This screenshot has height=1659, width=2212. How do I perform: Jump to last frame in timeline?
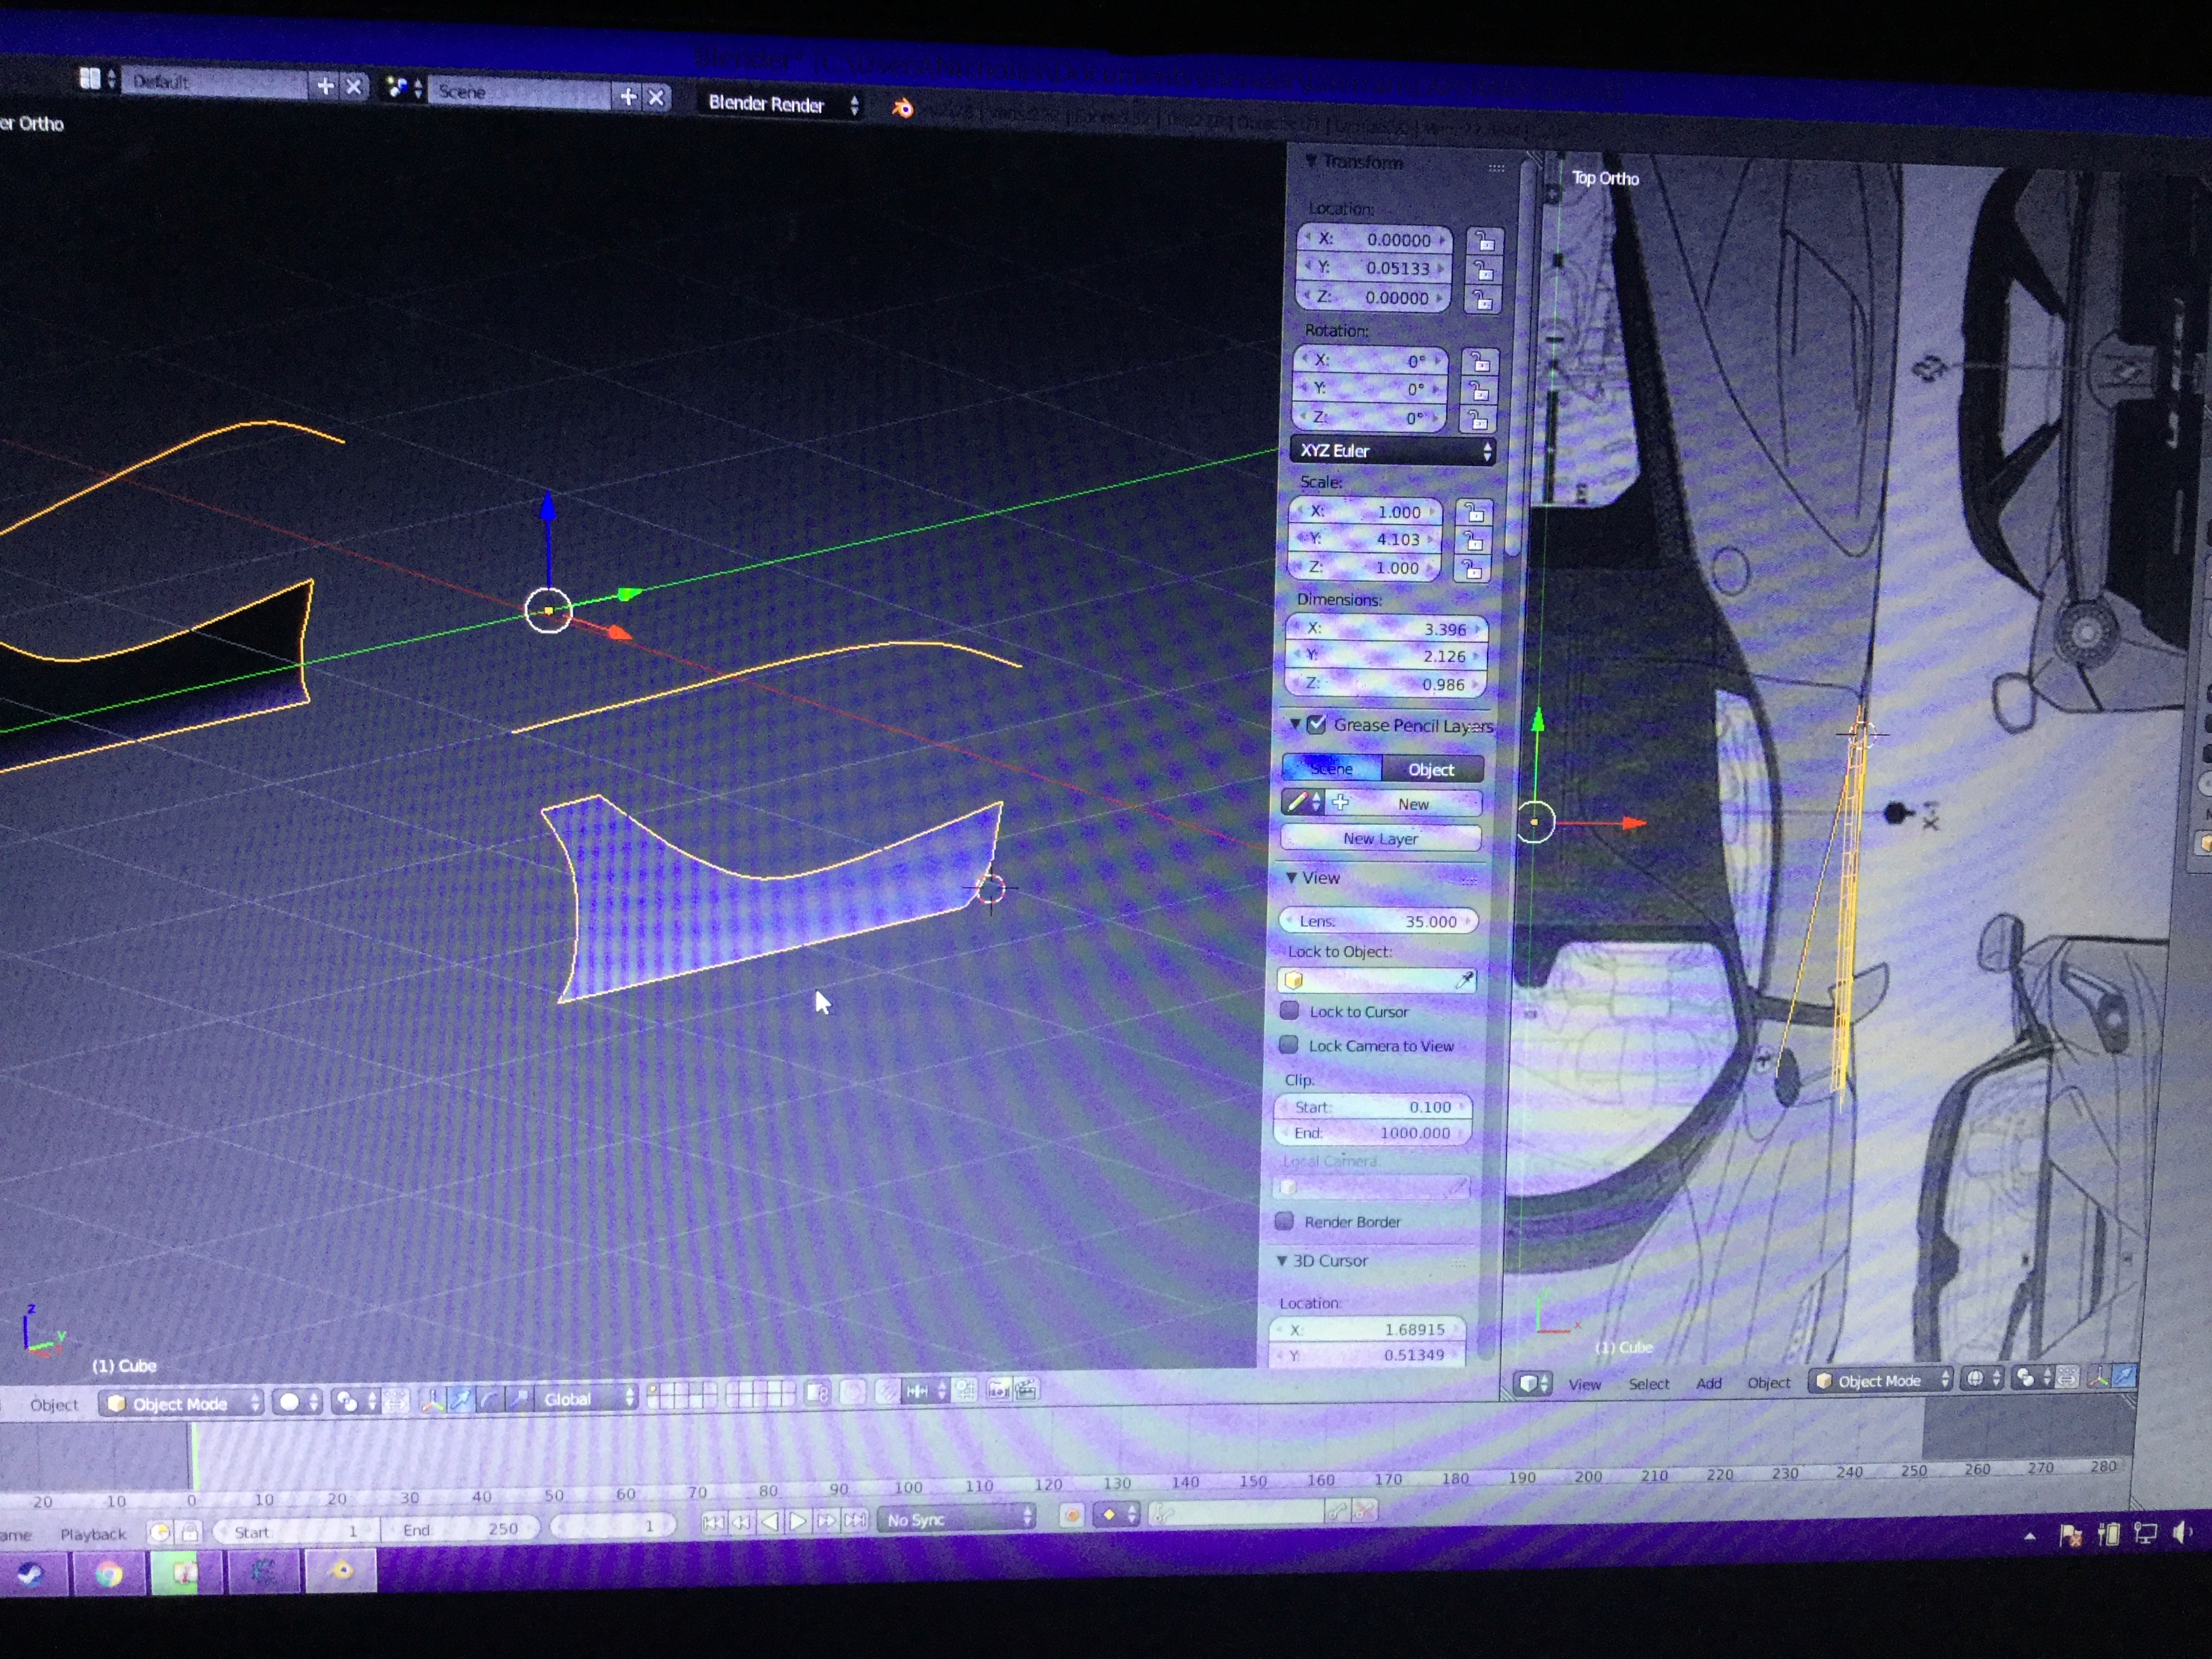click(x=855, y=1520)
